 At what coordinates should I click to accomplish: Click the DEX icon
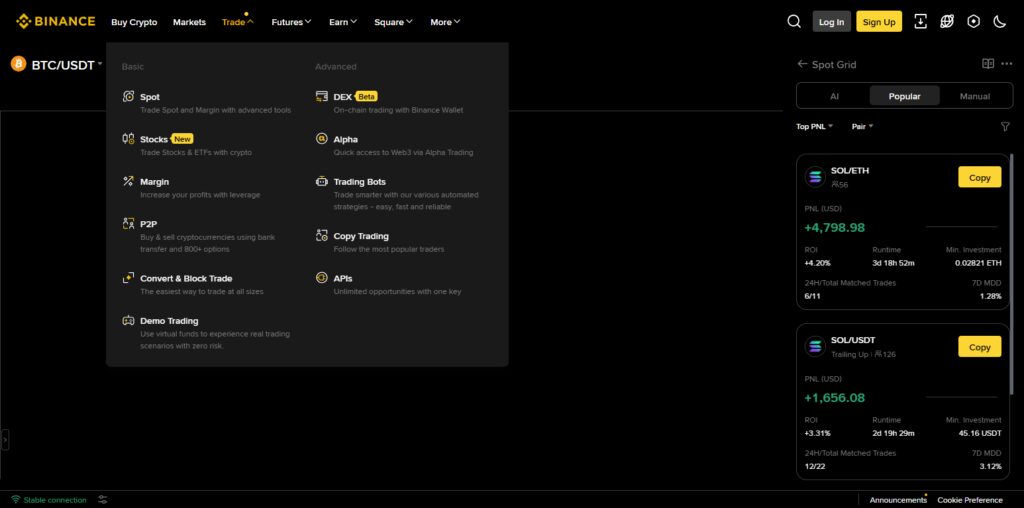click(322, 97)
